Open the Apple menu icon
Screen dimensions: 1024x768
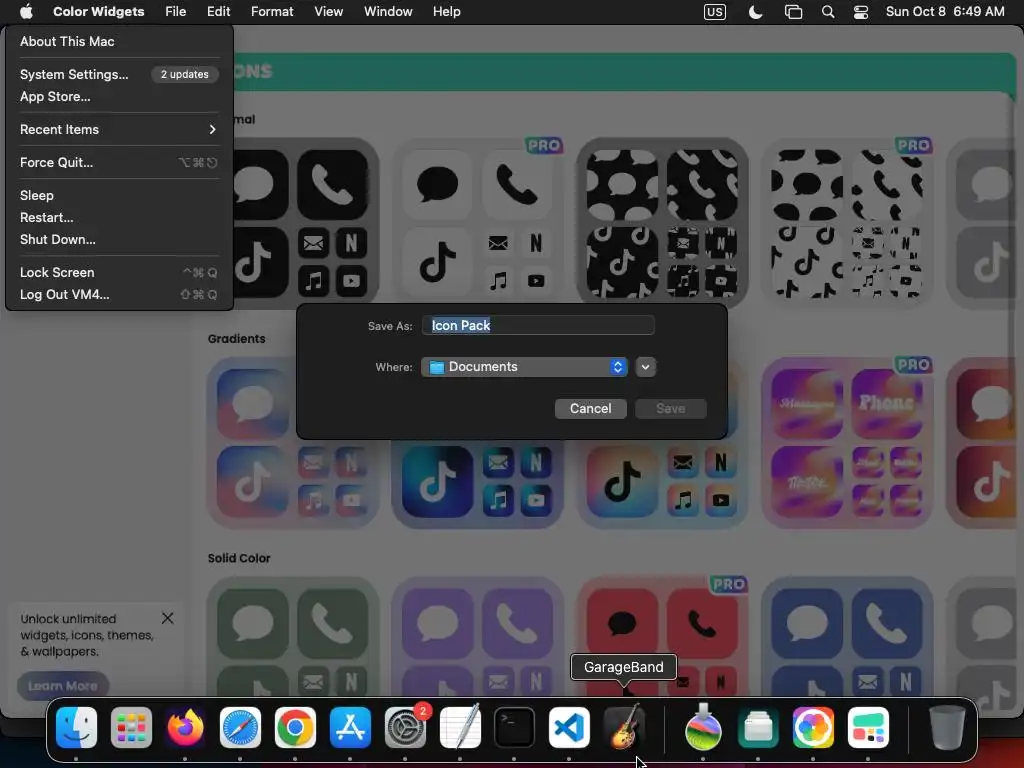coord(26,12)
